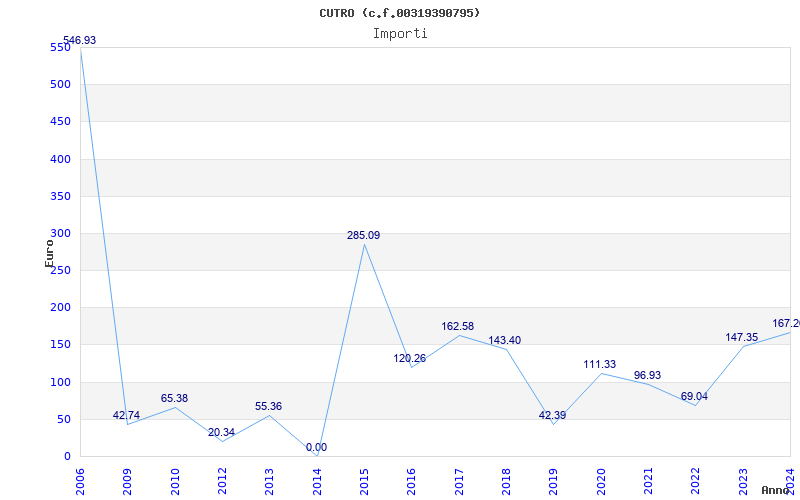Click y-axis tick 0

coord(67,457)
